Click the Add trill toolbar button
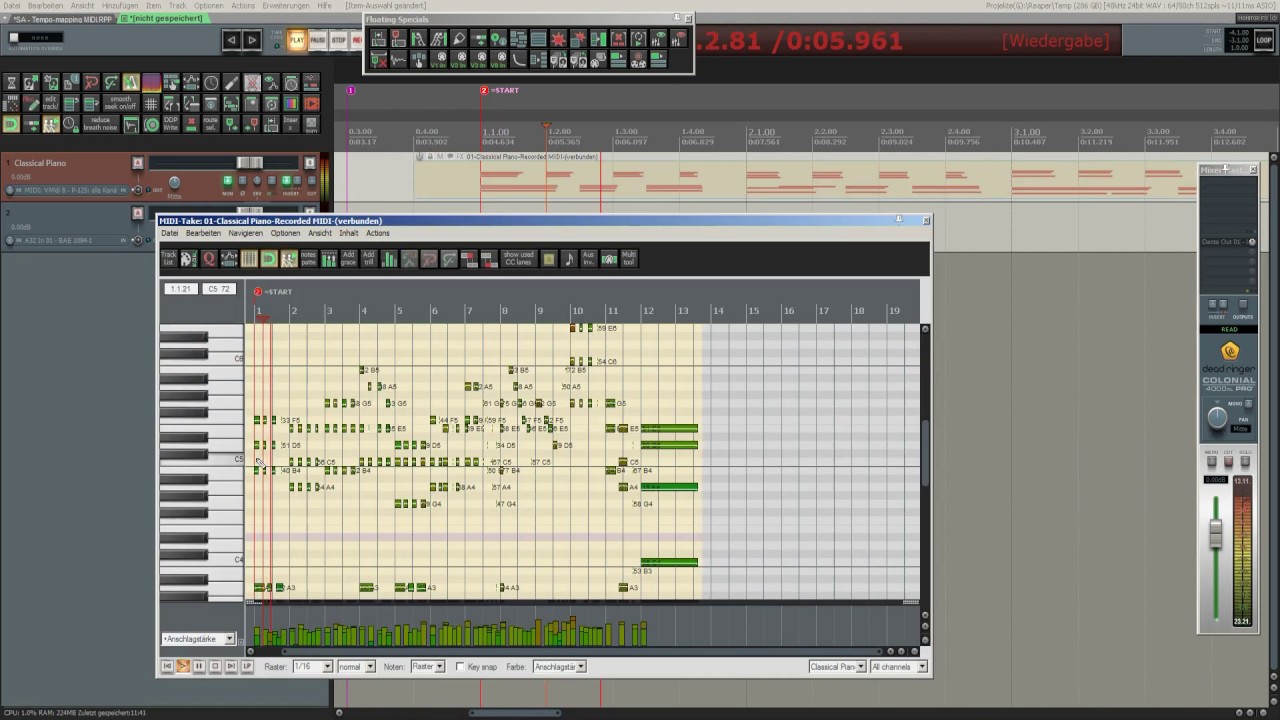Image resolution: width=1280 pixels, height=720 pixels. (x=368, y=258)
